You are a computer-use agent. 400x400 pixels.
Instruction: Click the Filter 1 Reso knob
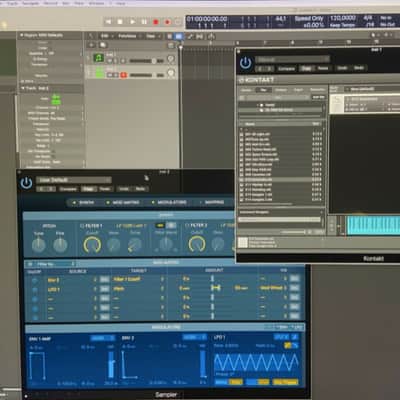(114, 245)
